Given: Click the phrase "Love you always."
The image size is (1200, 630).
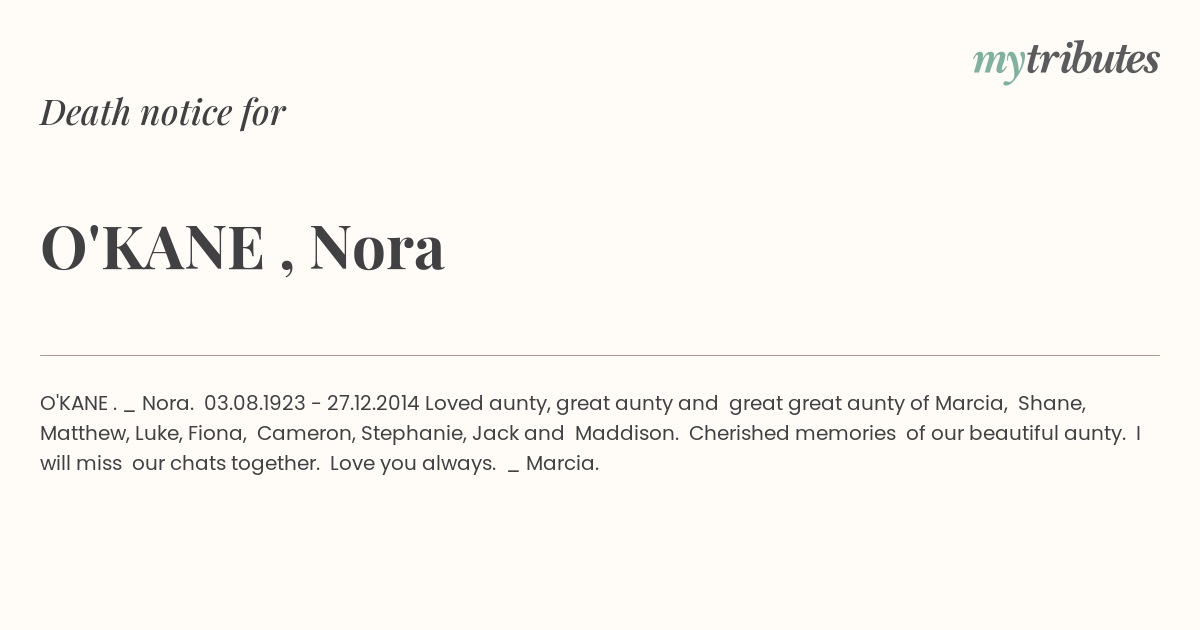Looking at the screenshot, I should (413, 463).
